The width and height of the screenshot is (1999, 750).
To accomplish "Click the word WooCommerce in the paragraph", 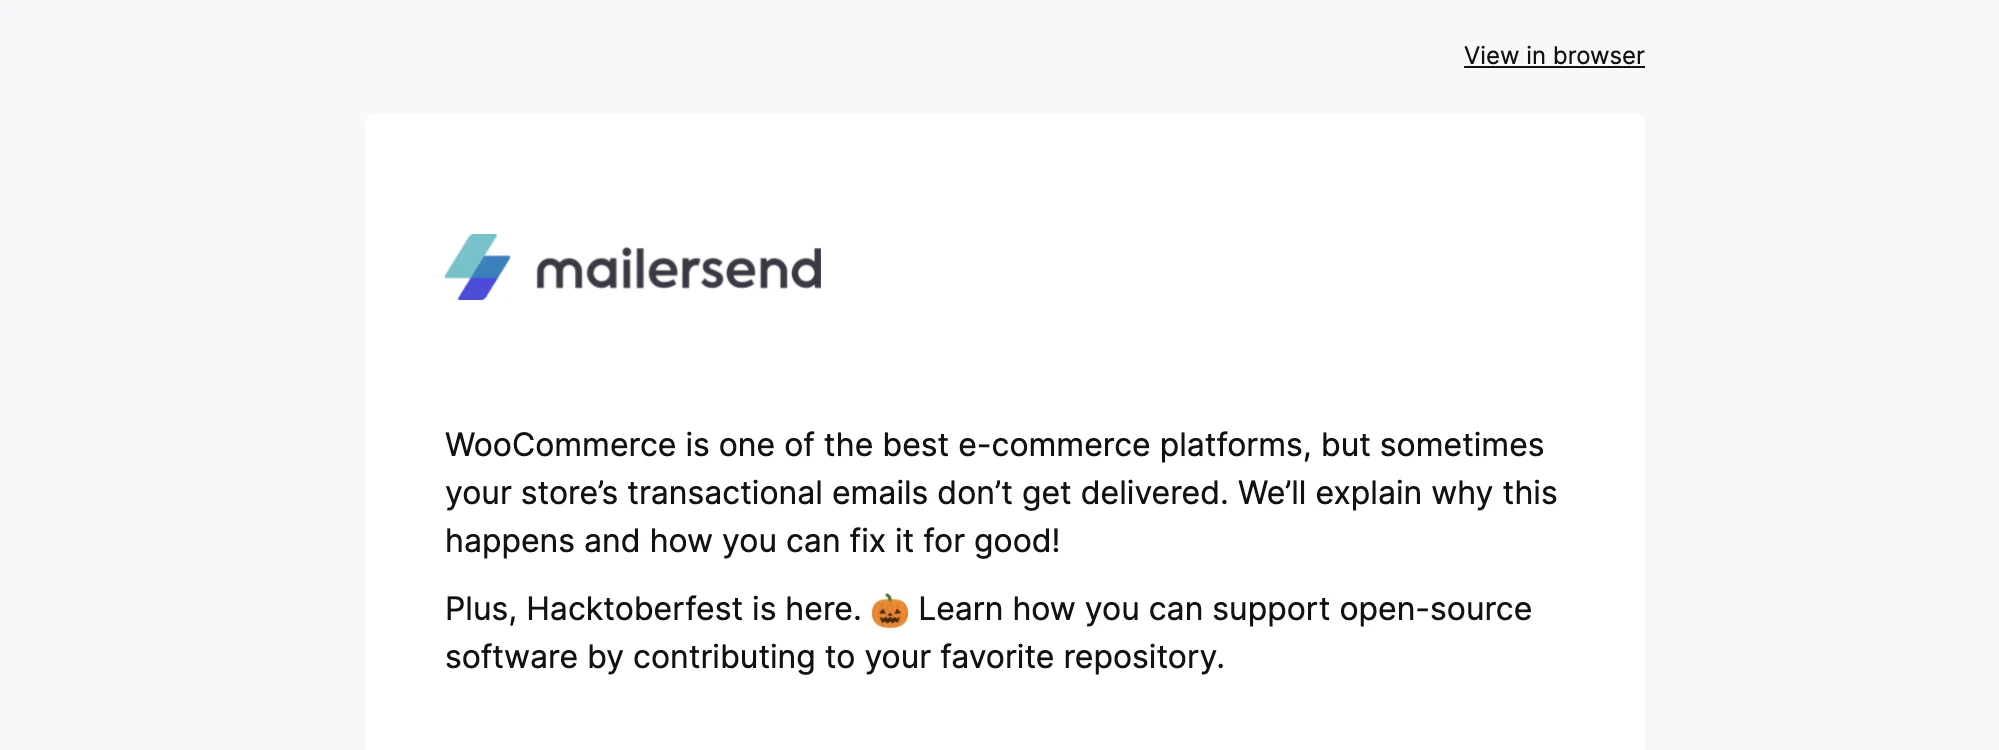I will [x=560, y=445].
